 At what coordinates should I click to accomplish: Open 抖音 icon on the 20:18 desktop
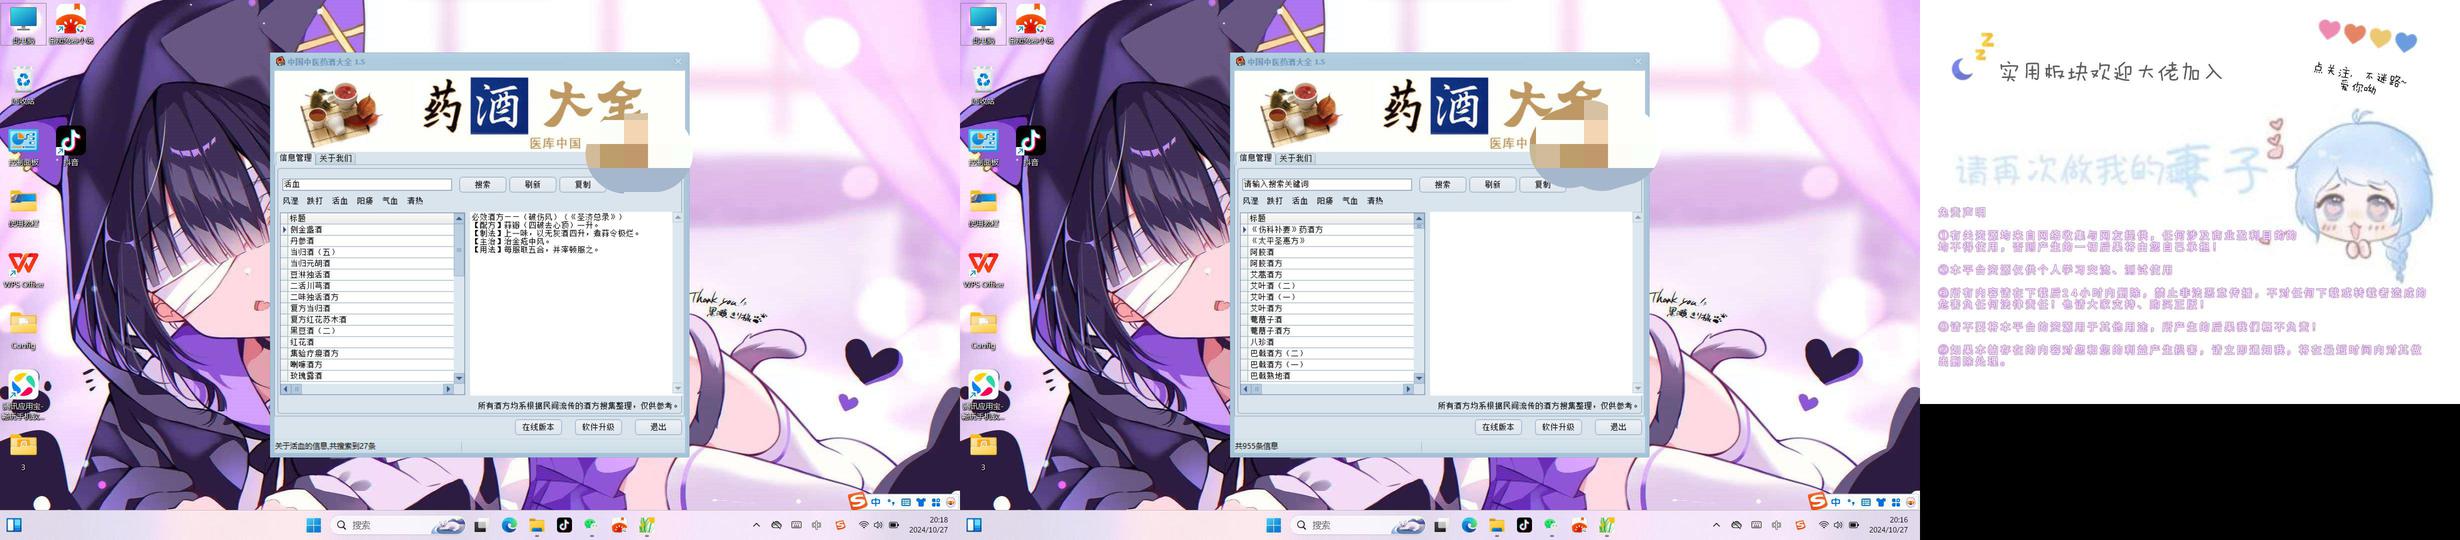[70, 145]
